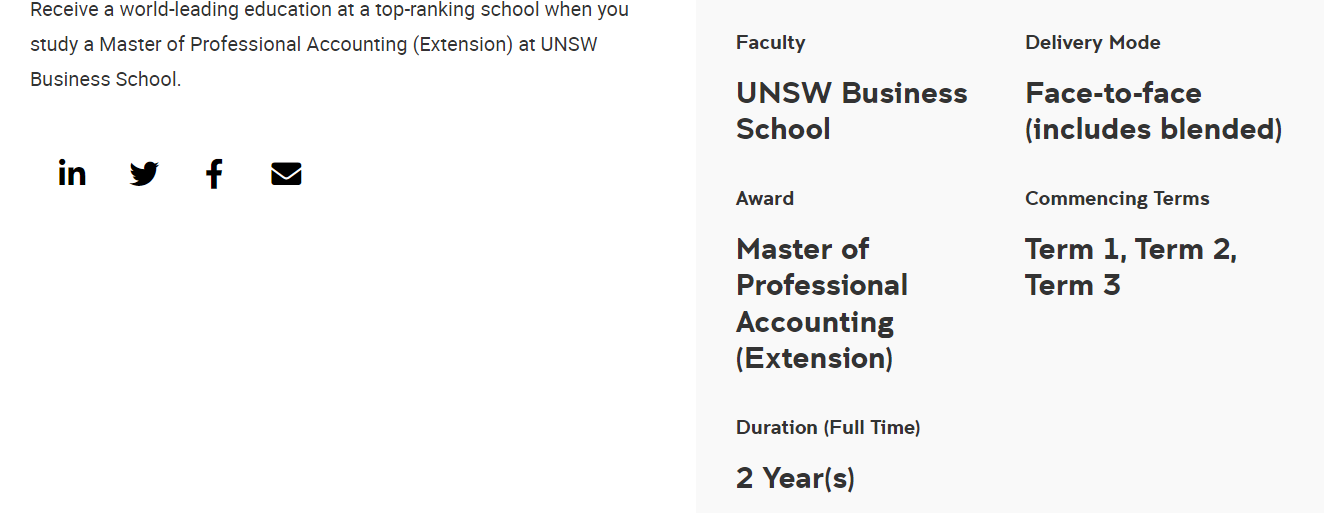1326x513 pixels.
Task: Click "Term 1" under Commencing Terms
Action: pyautogui.click(x=1075, y=249)
